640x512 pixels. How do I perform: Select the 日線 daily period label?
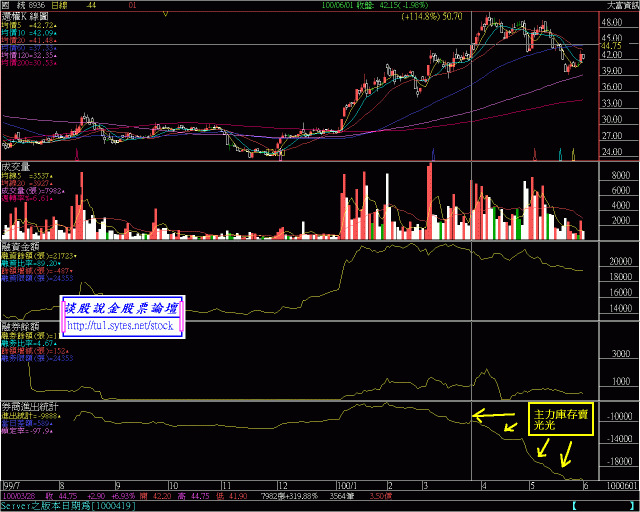pos(59,5)
